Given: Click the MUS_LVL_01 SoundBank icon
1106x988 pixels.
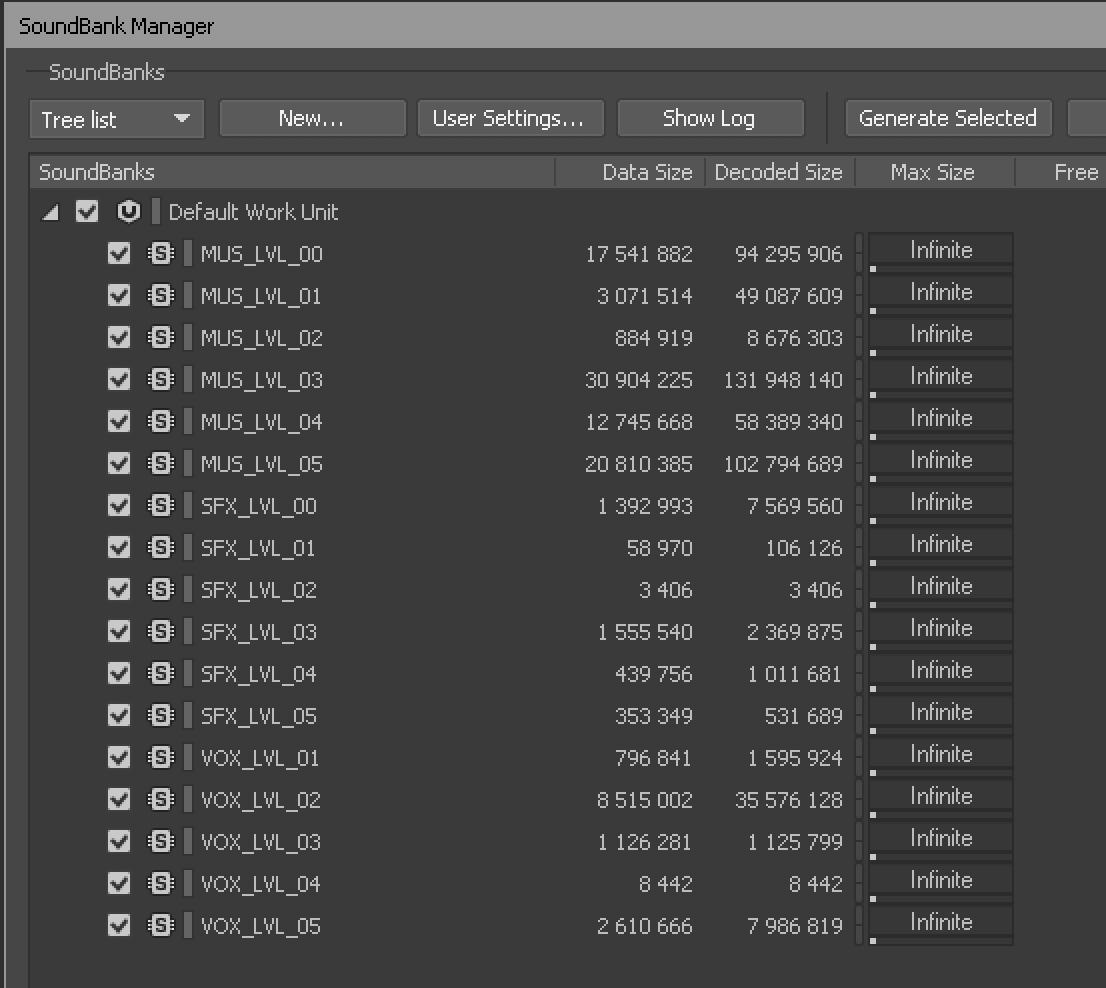Looking at the screenshot, I should [161, 295].
